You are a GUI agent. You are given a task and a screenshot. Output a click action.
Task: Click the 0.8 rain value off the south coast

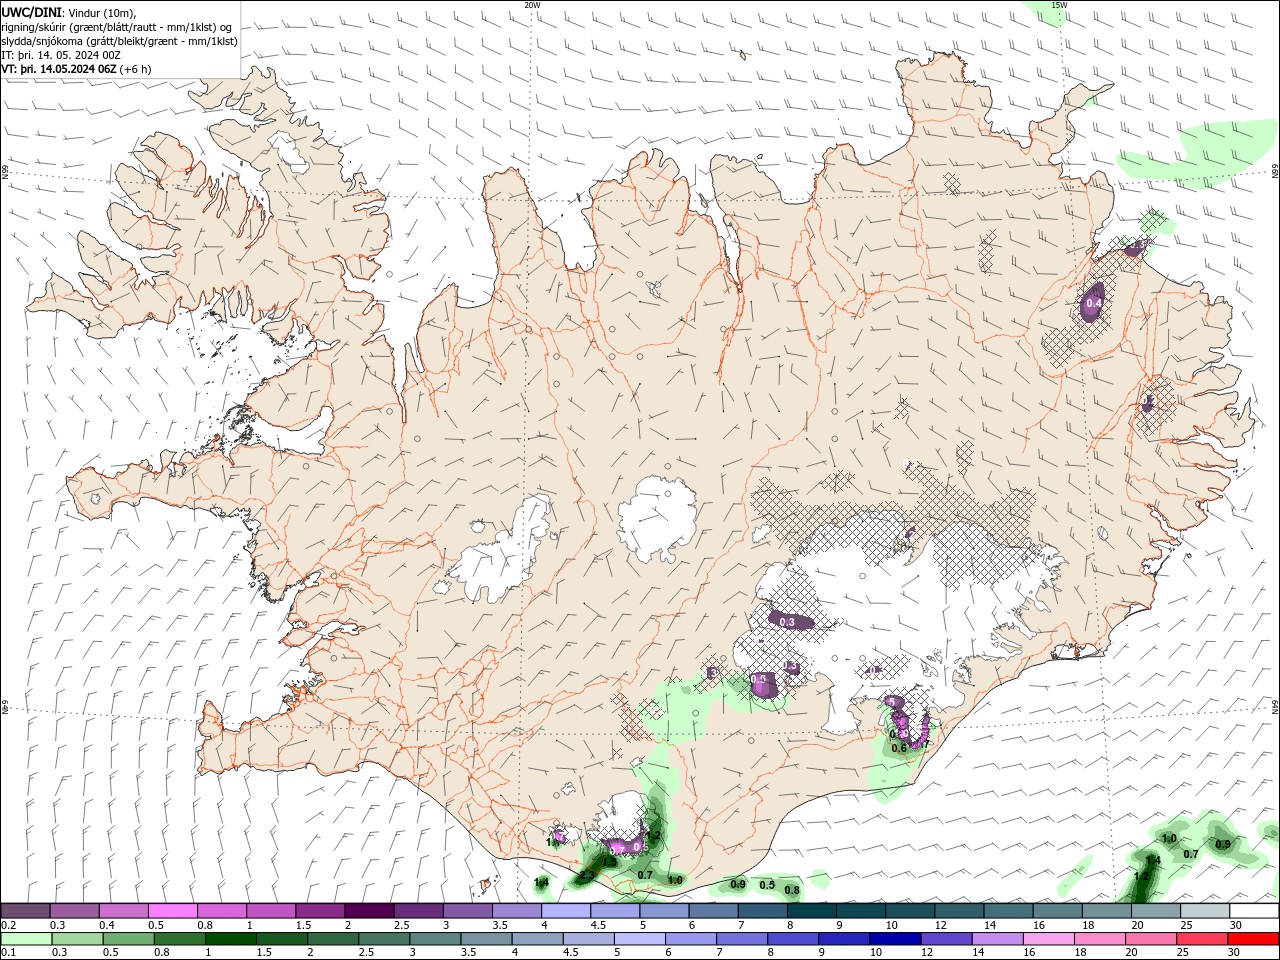coord(792,890)
